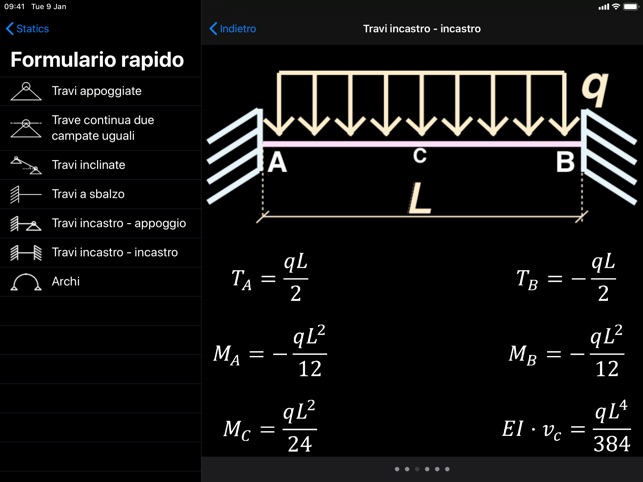Viewport: 643px width, 482px height.
Task: Tap the TA shear formula
Action: 269,278
